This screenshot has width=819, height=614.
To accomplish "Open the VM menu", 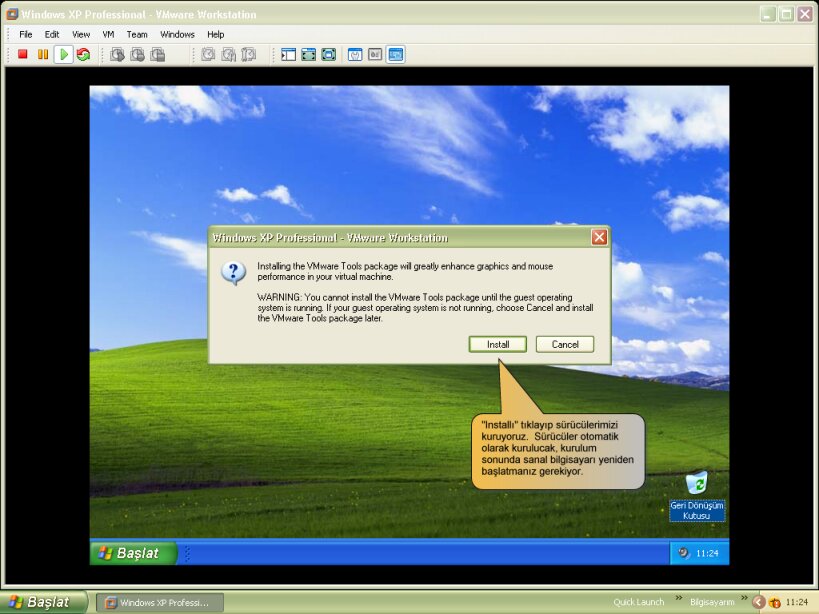I will click(108, 34).
